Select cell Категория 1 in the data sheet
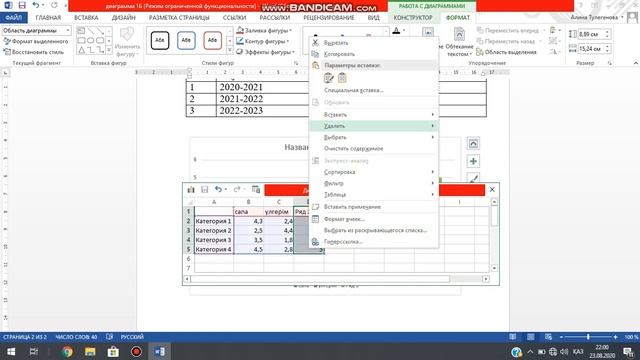The width and height of the screenshot is (640, 360). point(213,221)
